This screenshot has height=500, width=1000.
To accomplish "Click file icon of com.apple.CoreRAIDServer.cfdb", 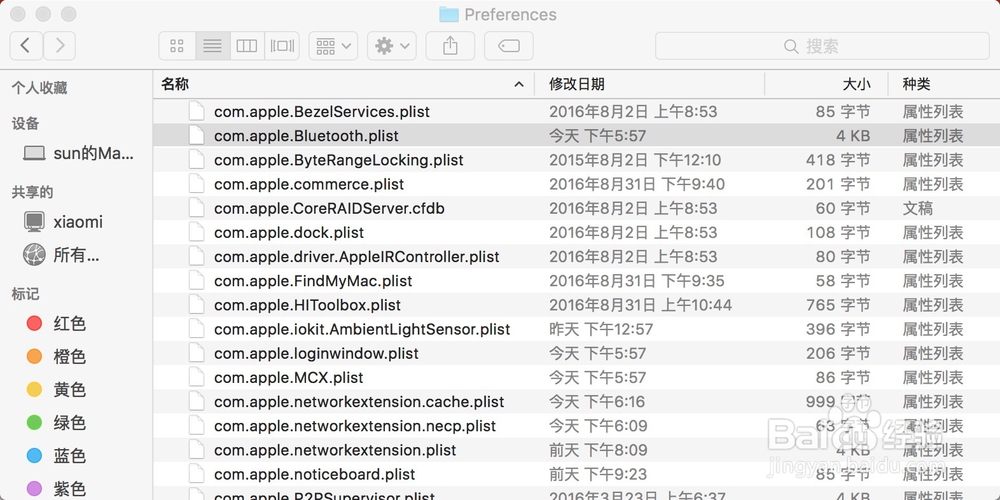I will pos(196,208).
